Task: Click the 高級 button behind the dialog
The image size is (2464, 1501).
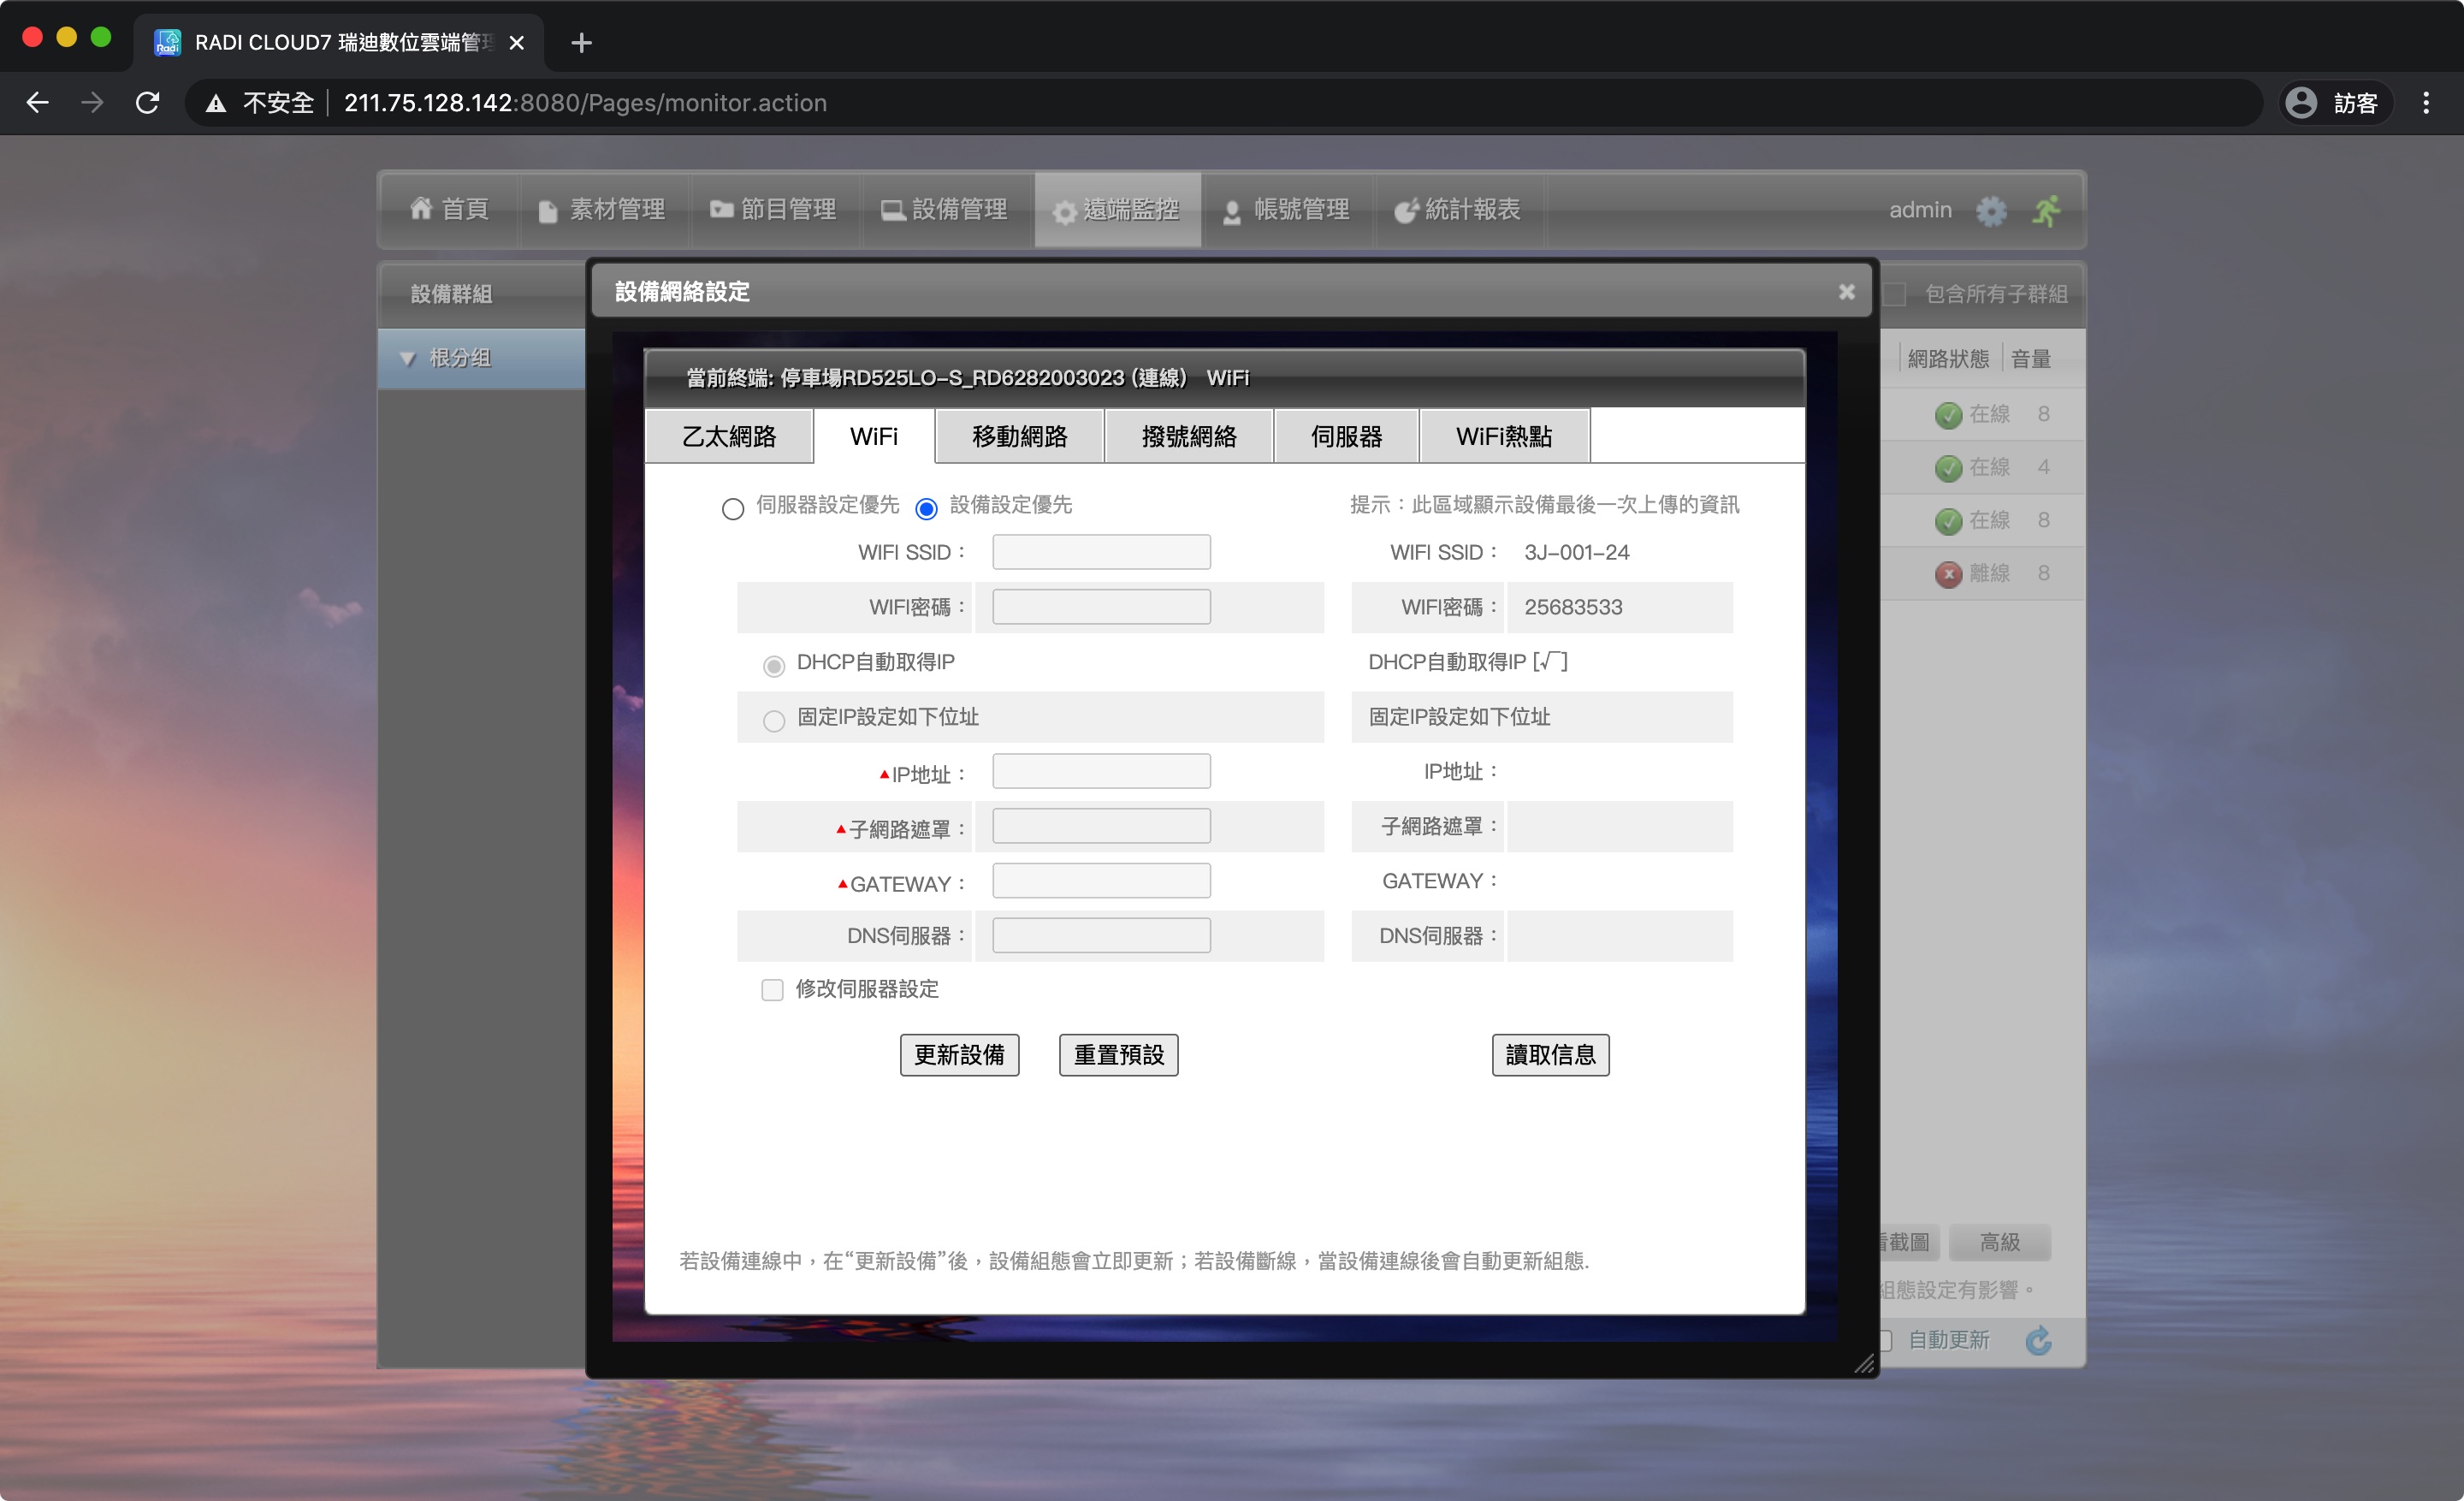Action: [x=1999, y=1242]
